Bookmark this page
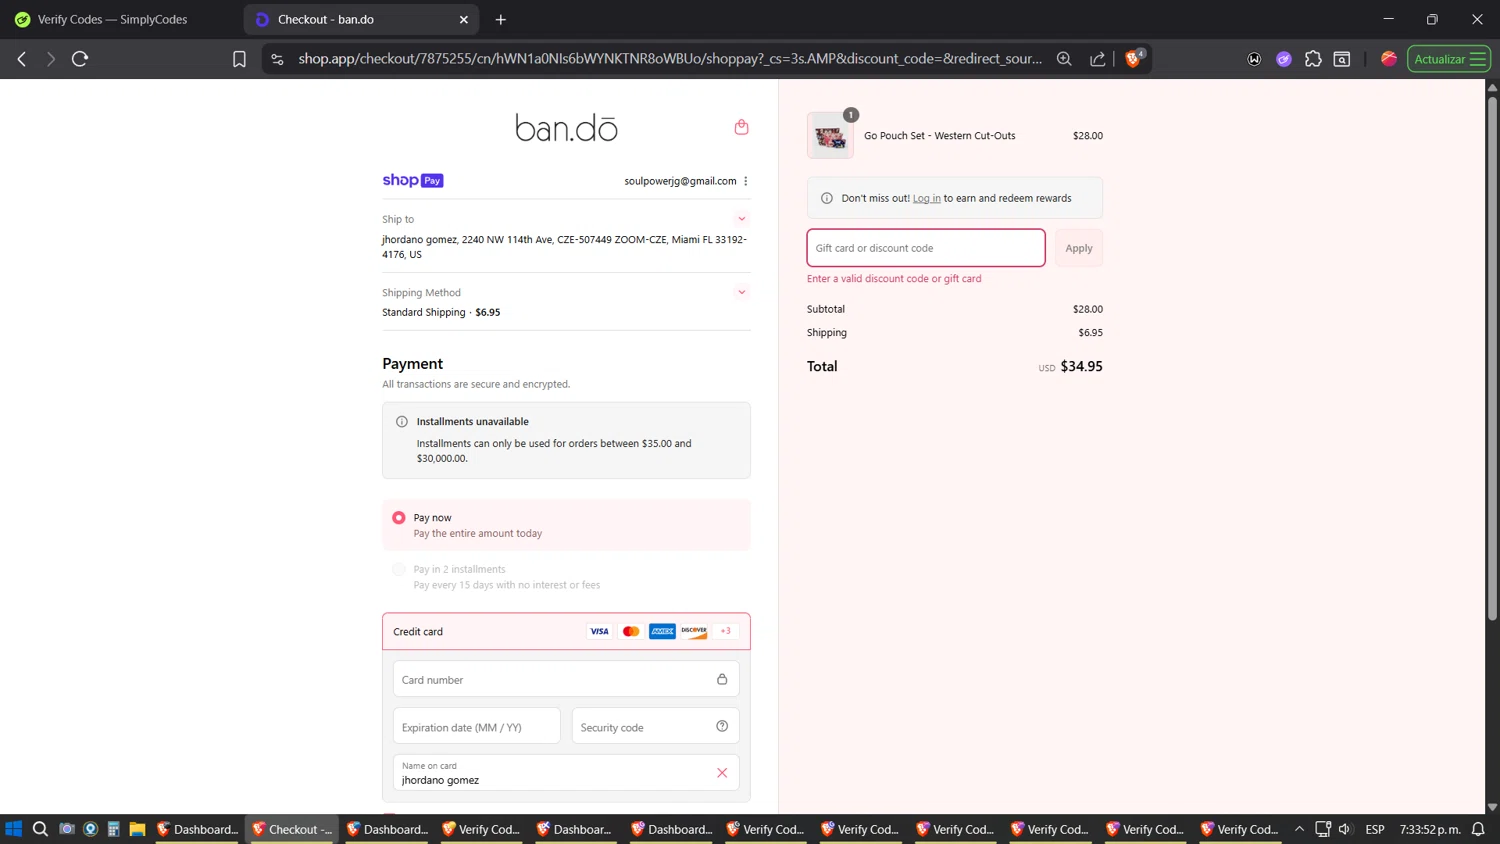1500x844 pixels. (239, 59)
